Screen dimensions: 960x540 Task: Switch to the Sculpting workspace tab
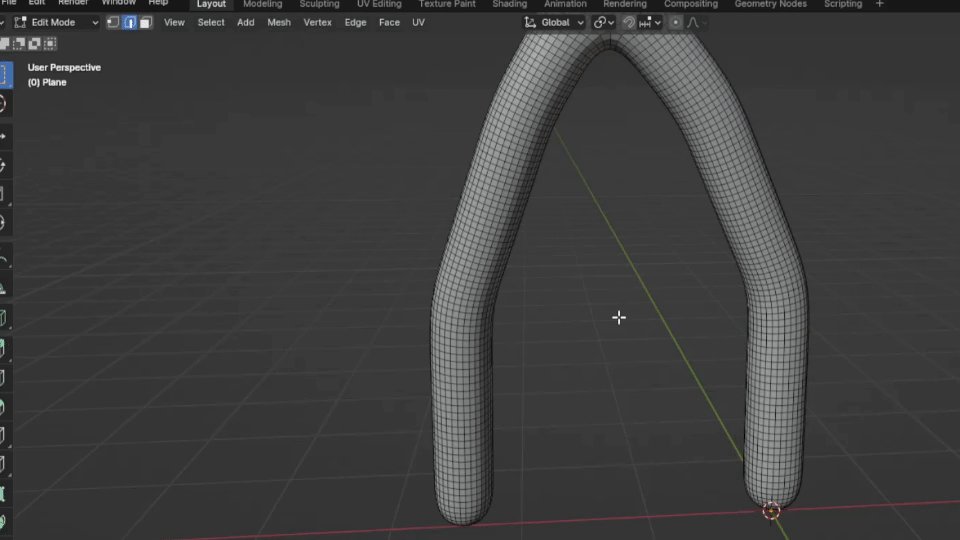coord(319,4)
